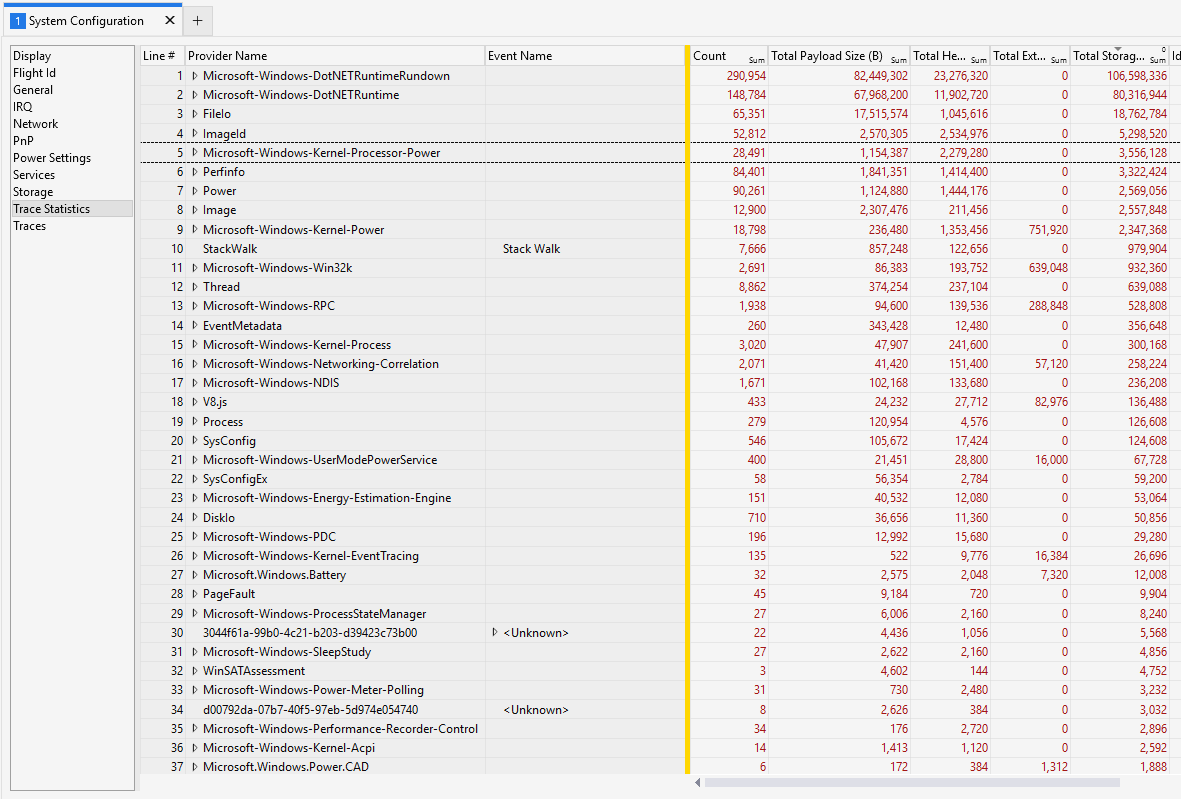The width and height of the screenshot is (1181, 799).
Task: Expand the FileIo provider row
Action: click(194, 114)
